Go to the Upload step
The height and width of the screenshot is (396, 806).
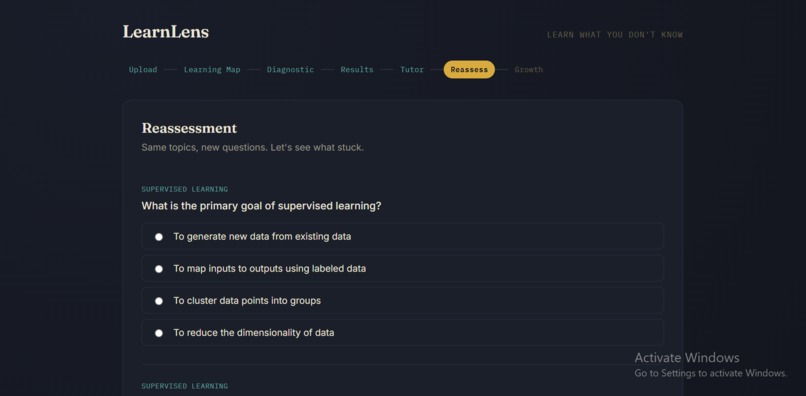pyautogui.click(x=143, y=69)
